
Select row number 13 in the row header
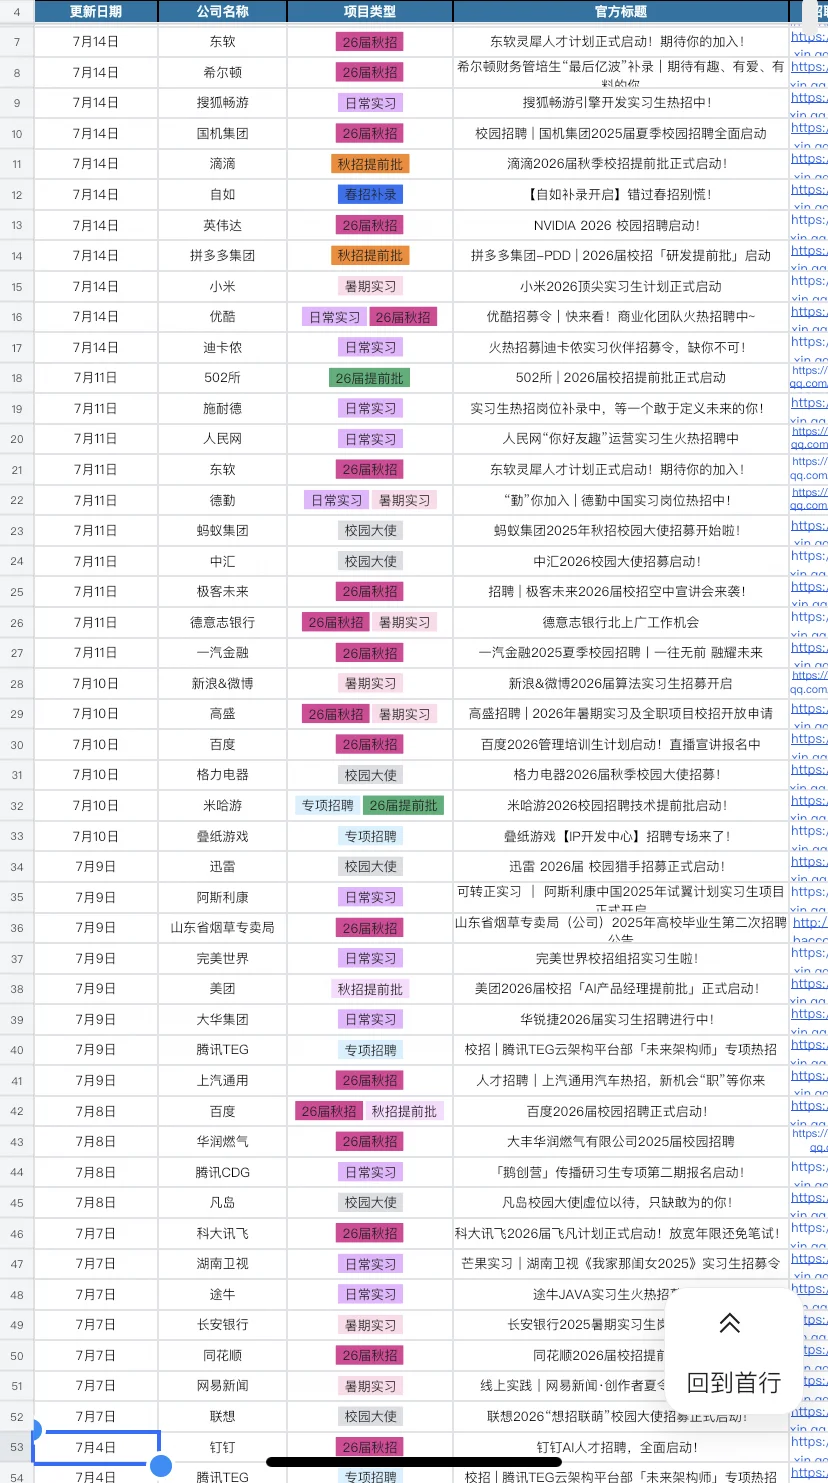tap(17, 225)
